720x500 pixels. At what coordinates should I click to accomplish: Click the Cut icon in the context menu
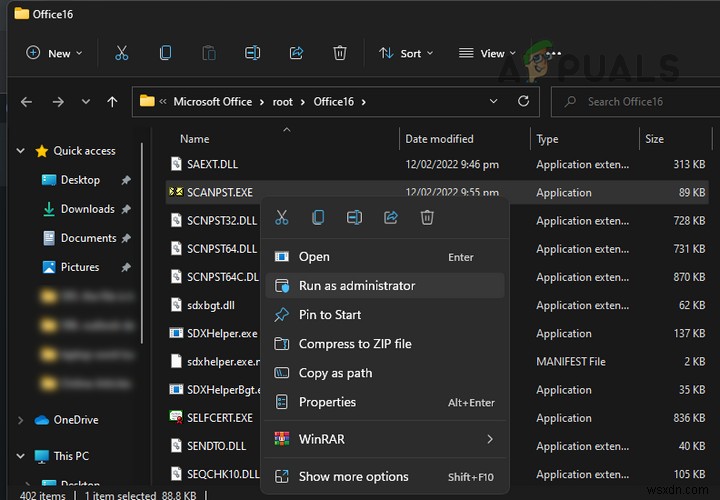pos(281,217)
